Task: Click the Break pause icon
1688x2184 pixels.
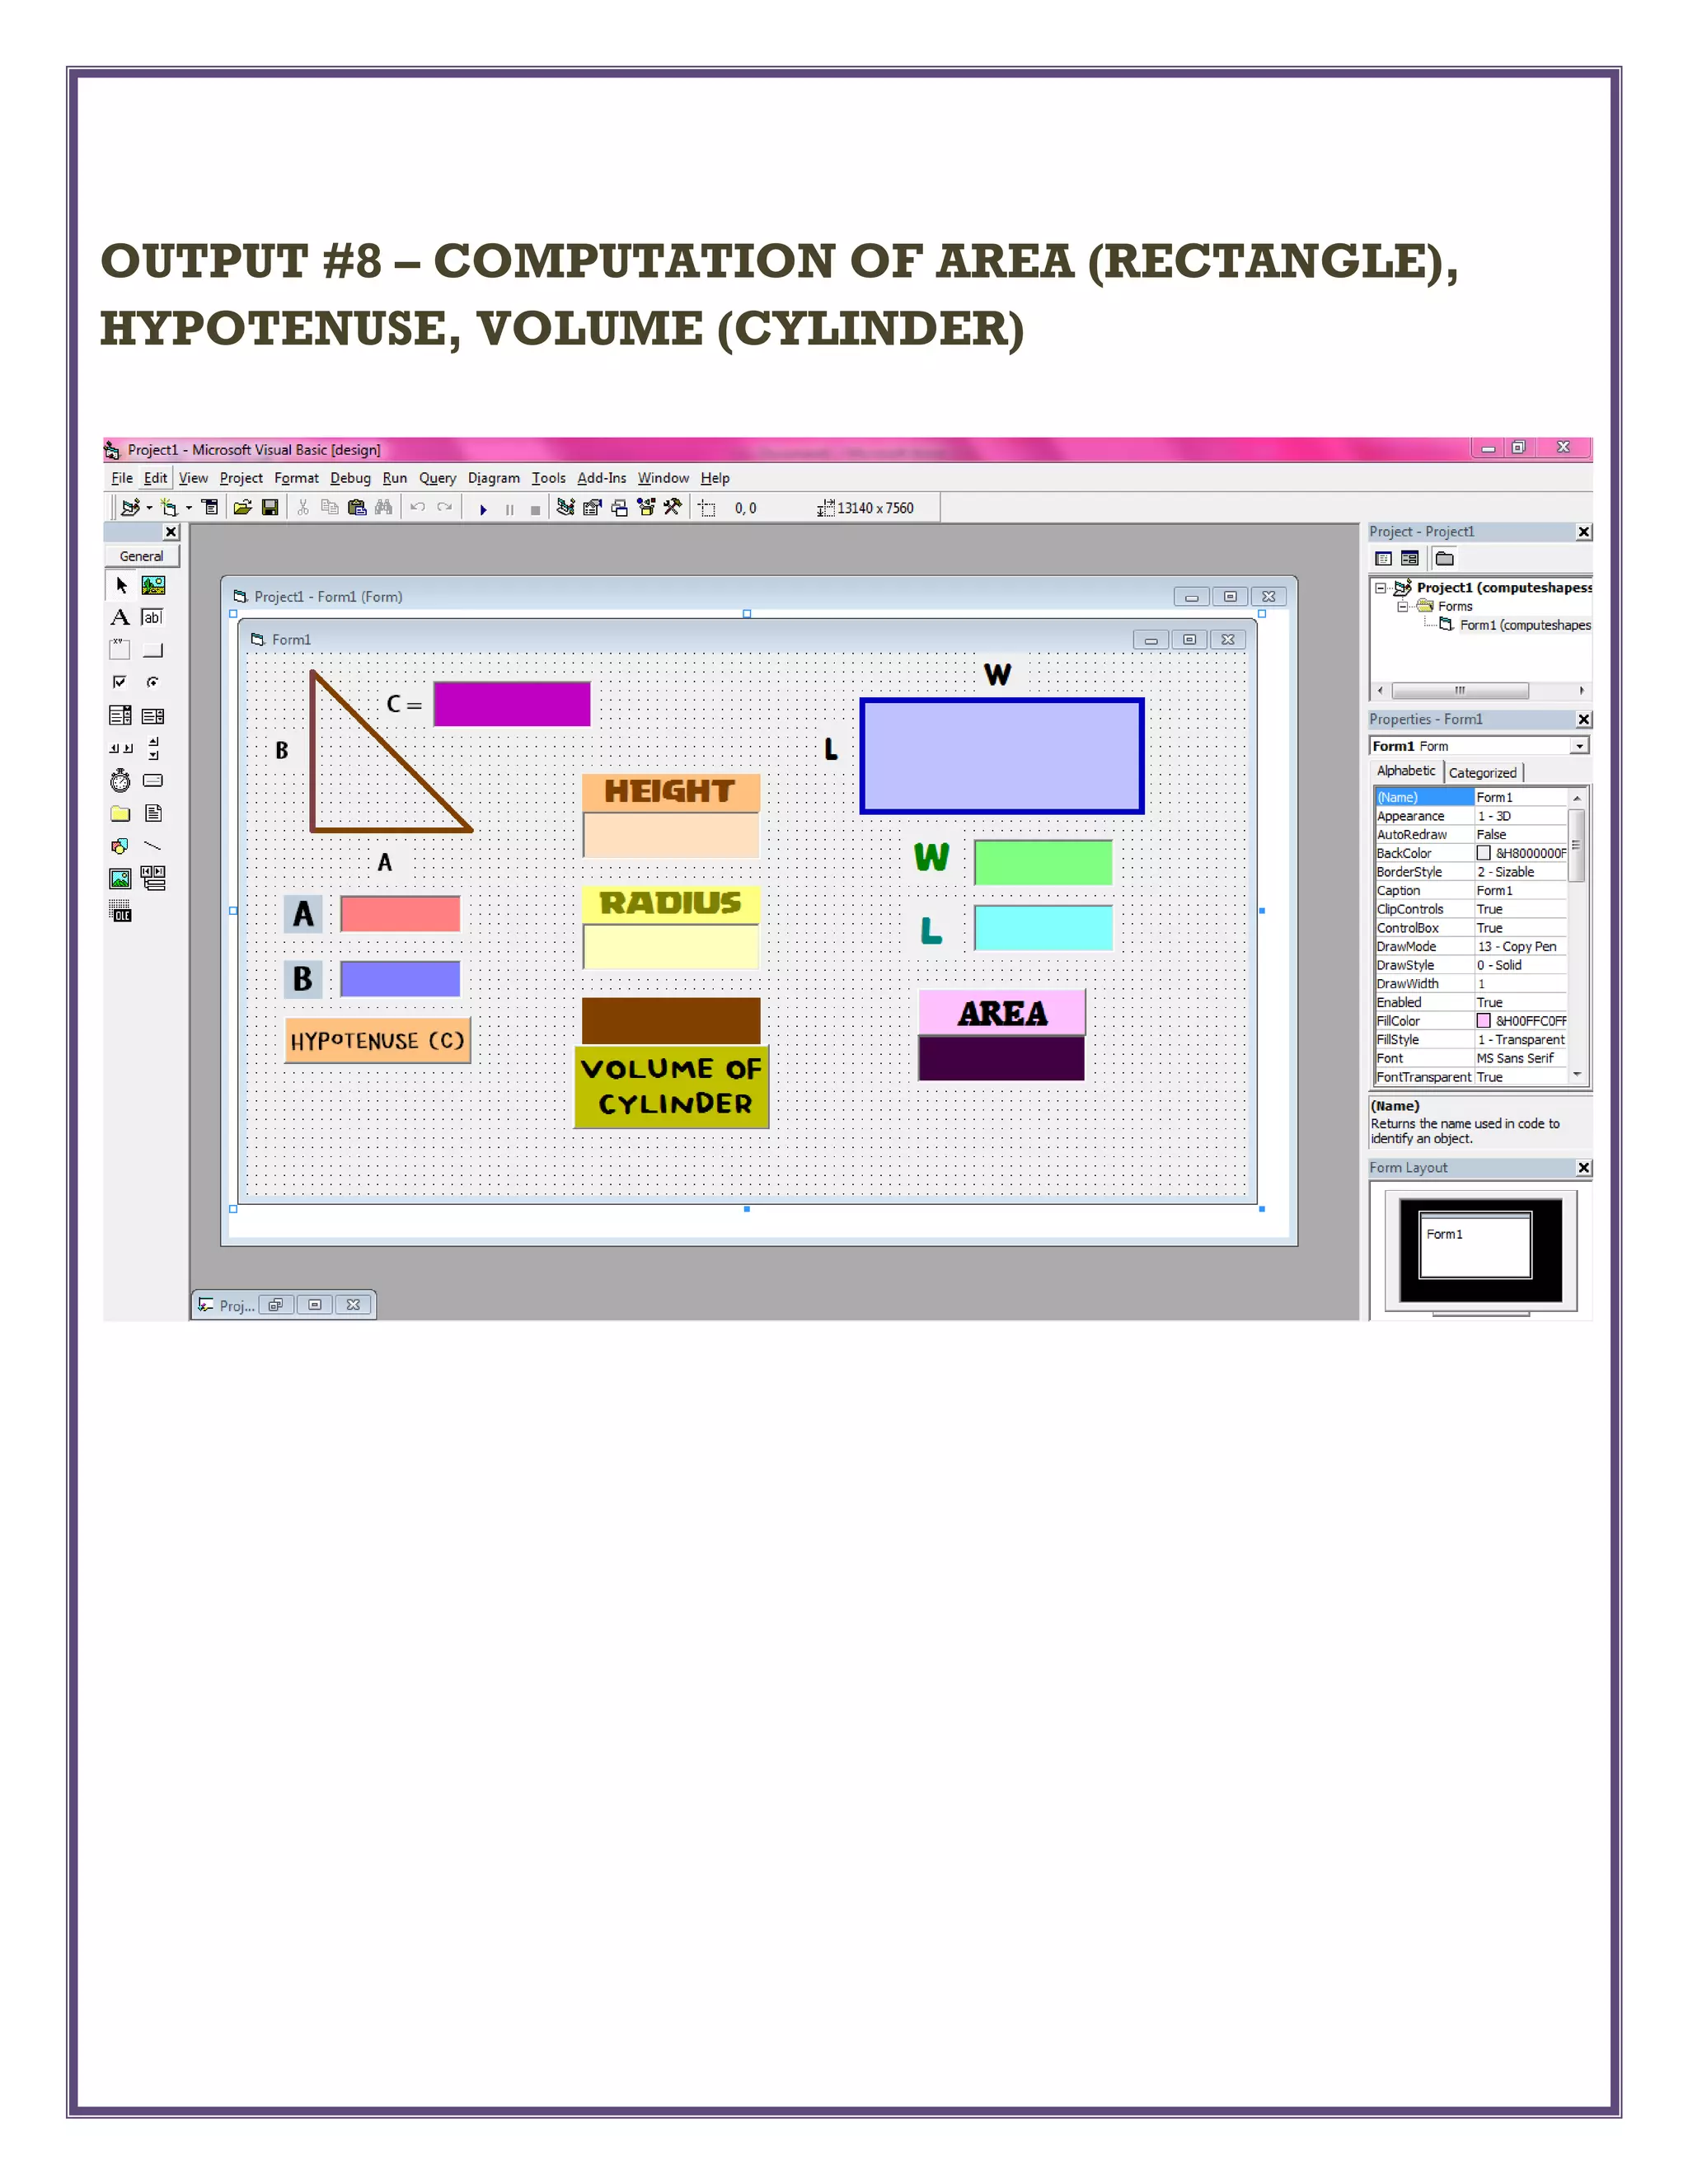Action: pos(509,509)
